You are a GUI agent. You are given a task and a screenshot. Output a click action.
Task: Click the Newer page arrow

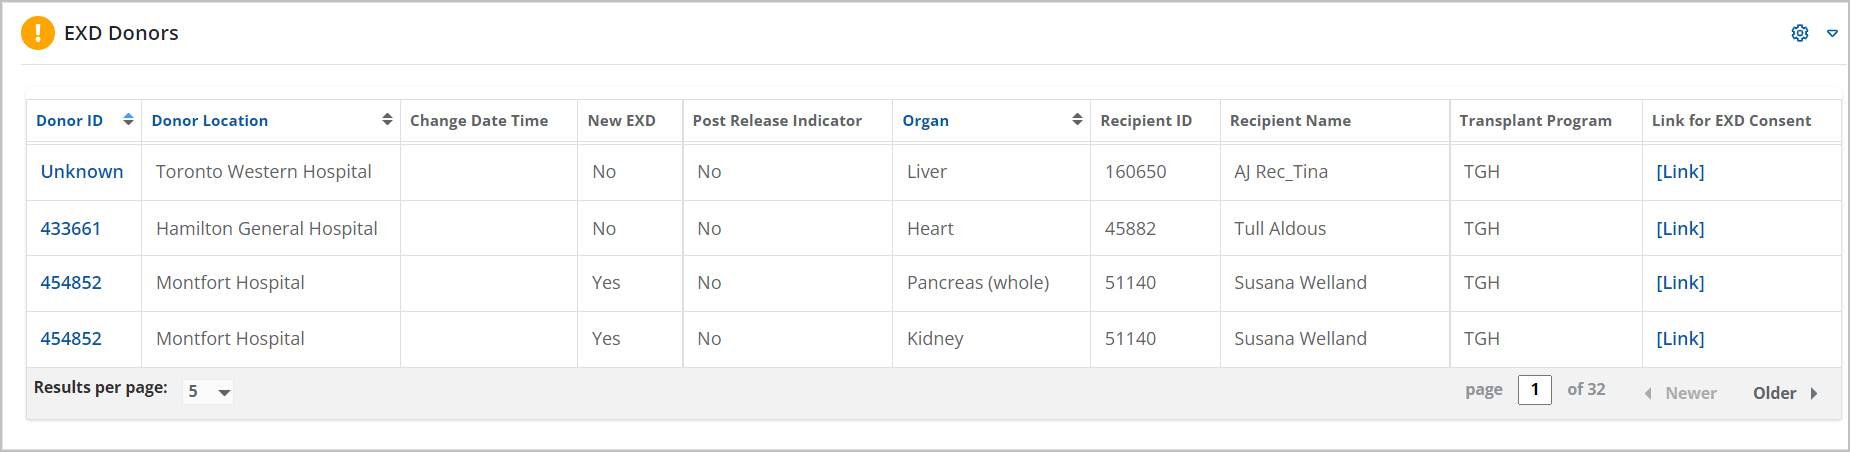[1648, 393]
